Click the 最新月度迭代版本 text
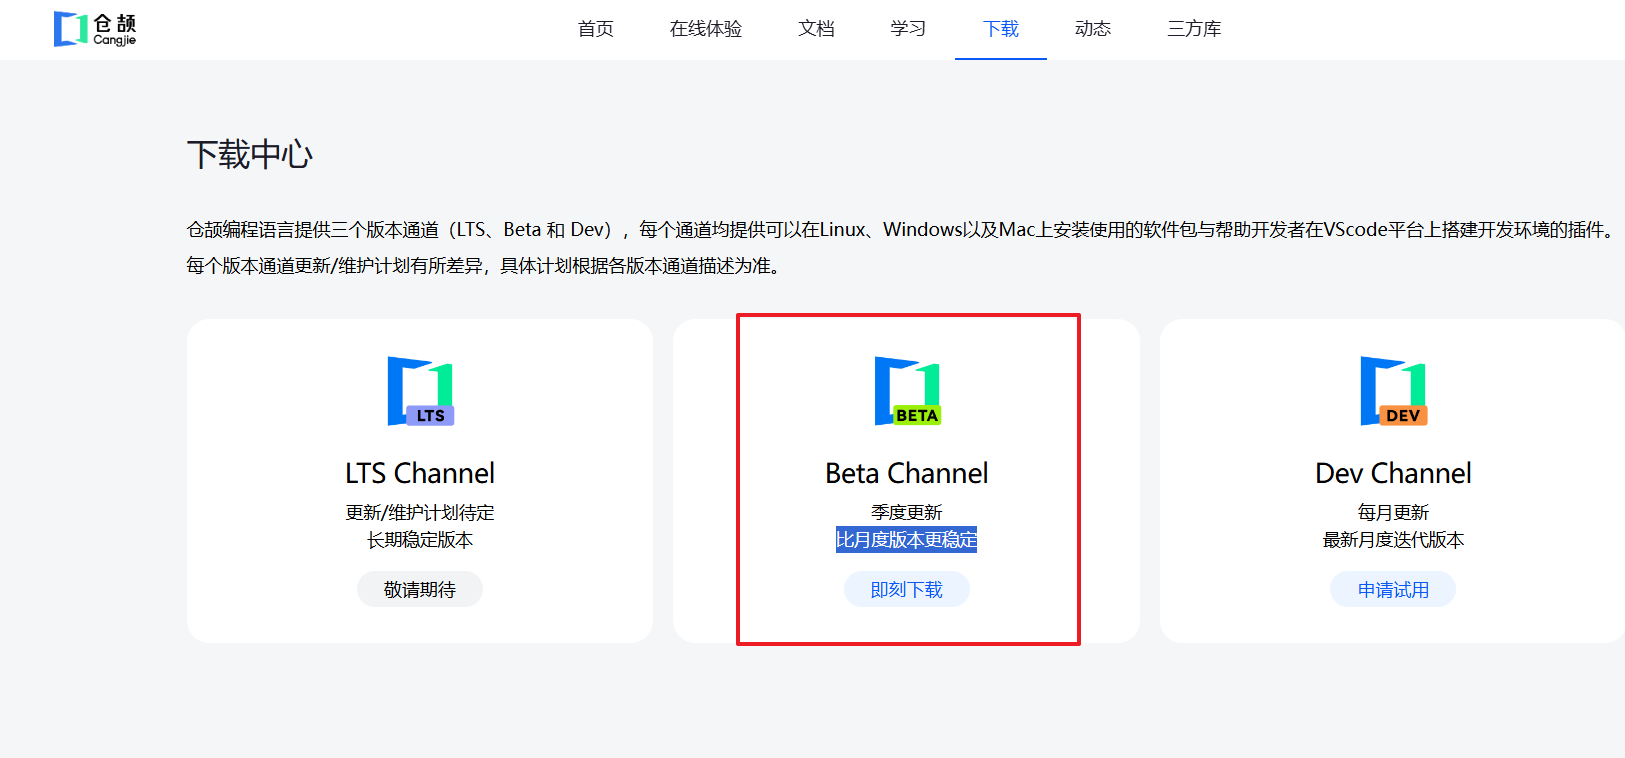The image size is (1625, 758). click(x=1393, y=540)
